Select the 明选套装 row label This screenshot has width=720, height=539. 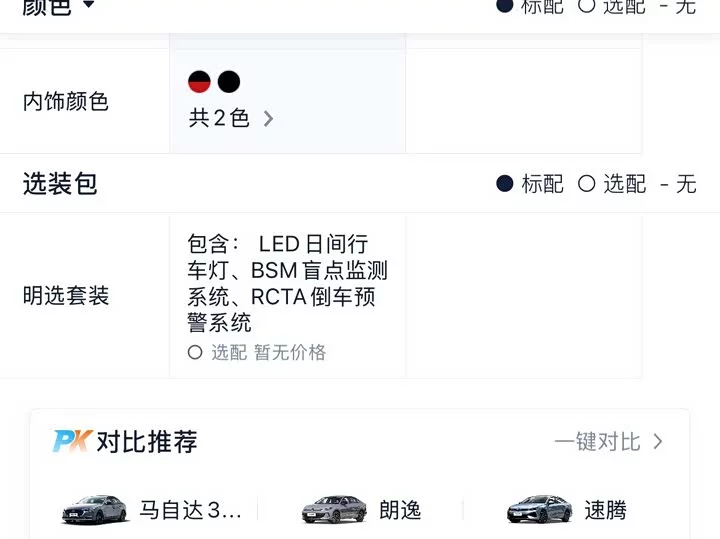point(66,295)
